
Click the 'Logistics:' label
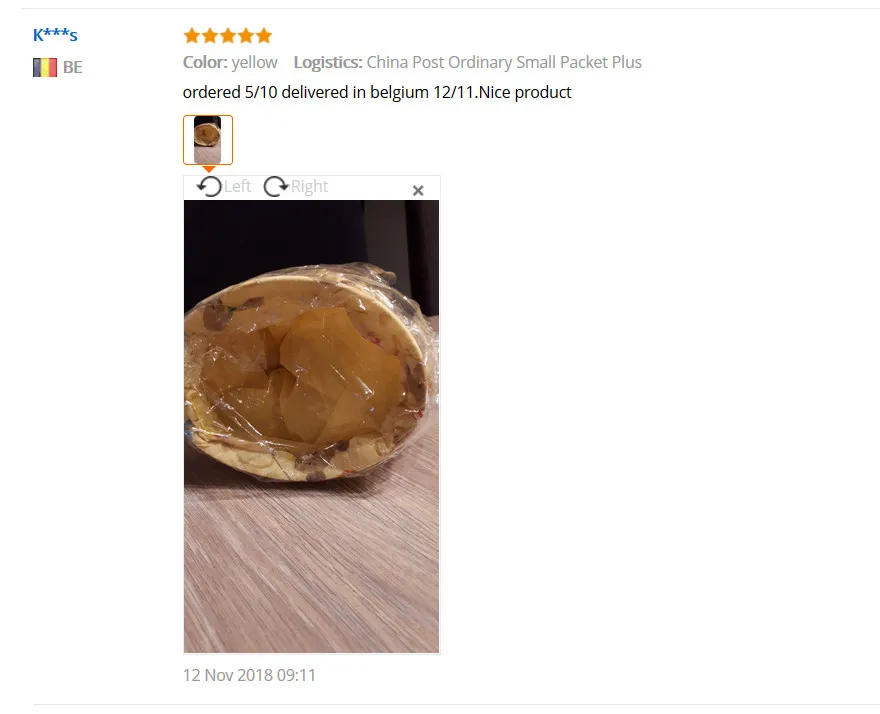[x=328, y=62]
